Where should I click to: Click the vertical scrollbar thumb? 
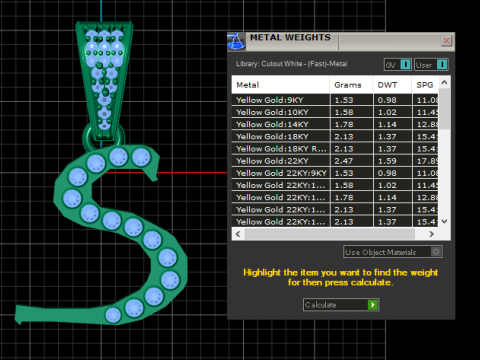pyautogui.click(x=444, y=109)
